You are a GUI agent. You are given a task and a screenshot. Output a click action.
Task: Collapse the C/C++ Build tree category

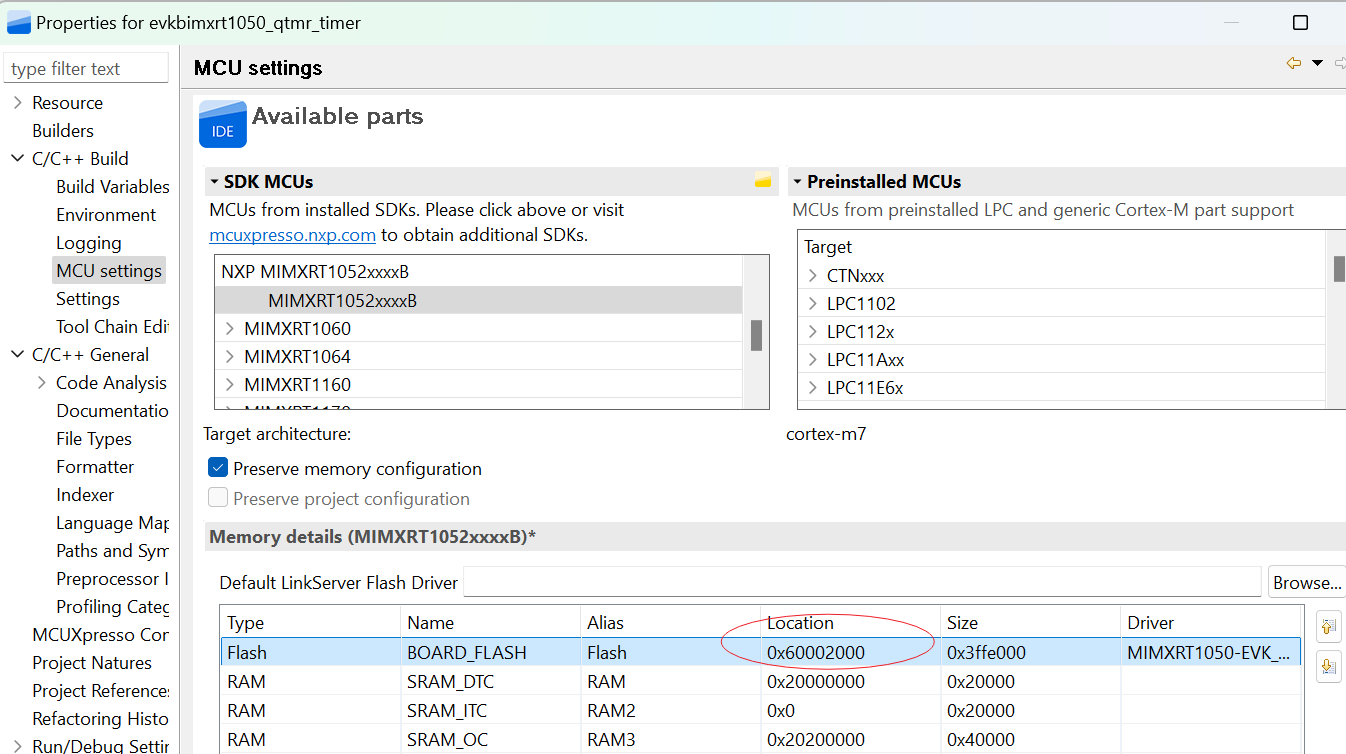click(x=18, y=159)
